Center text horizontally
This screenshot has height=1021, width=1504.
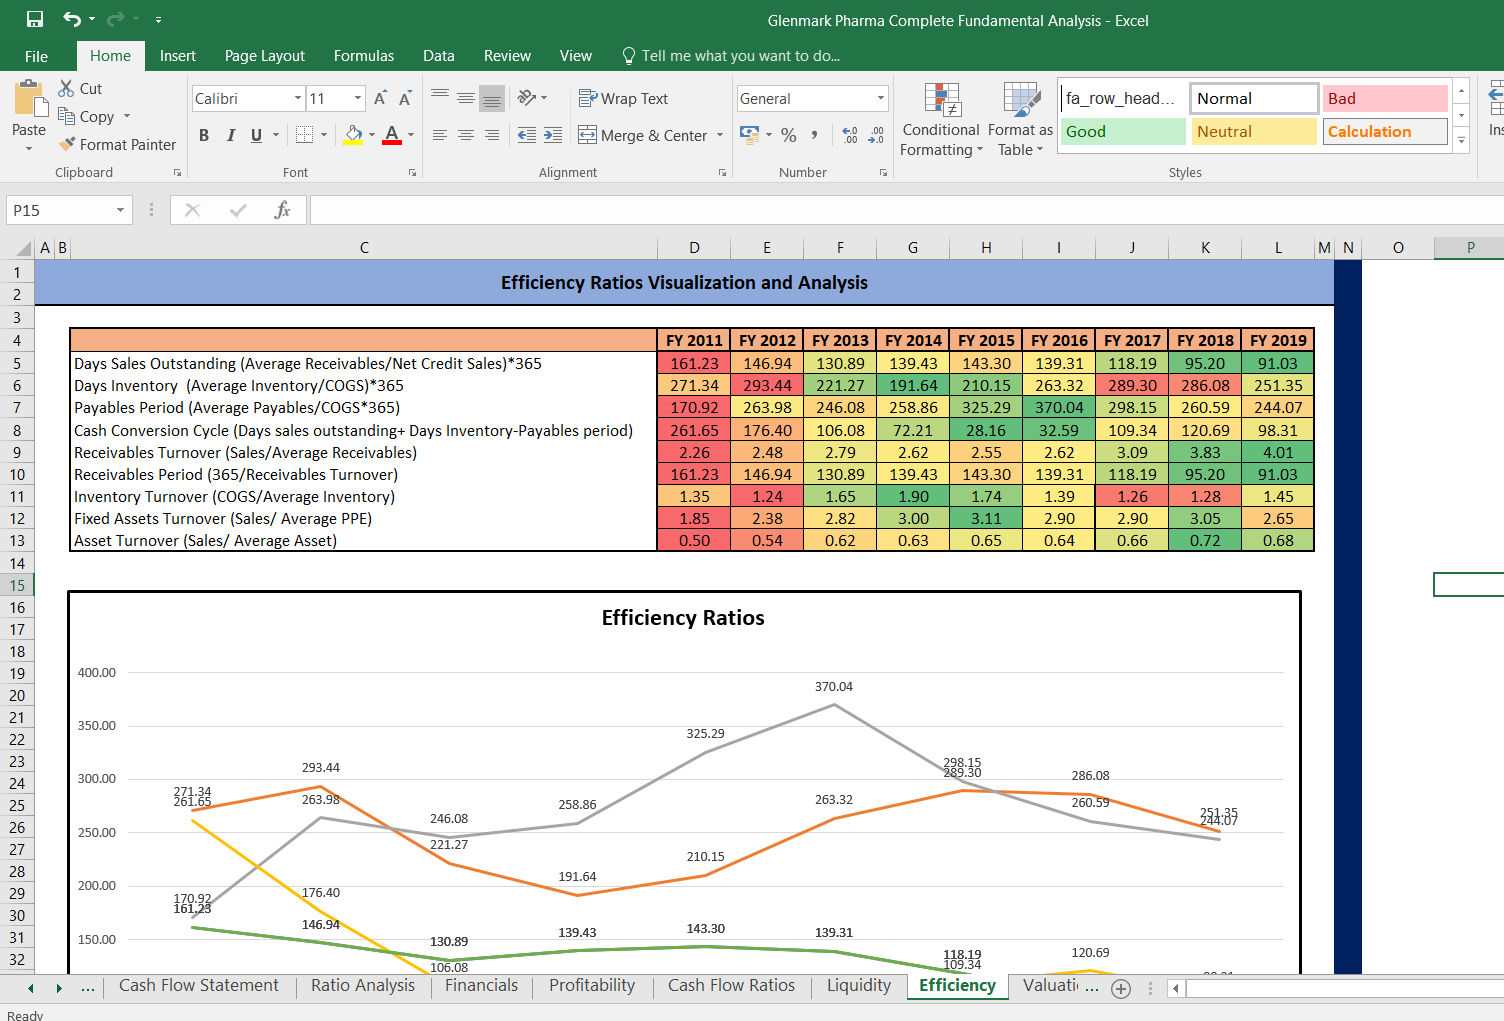[x=466, y=135]
